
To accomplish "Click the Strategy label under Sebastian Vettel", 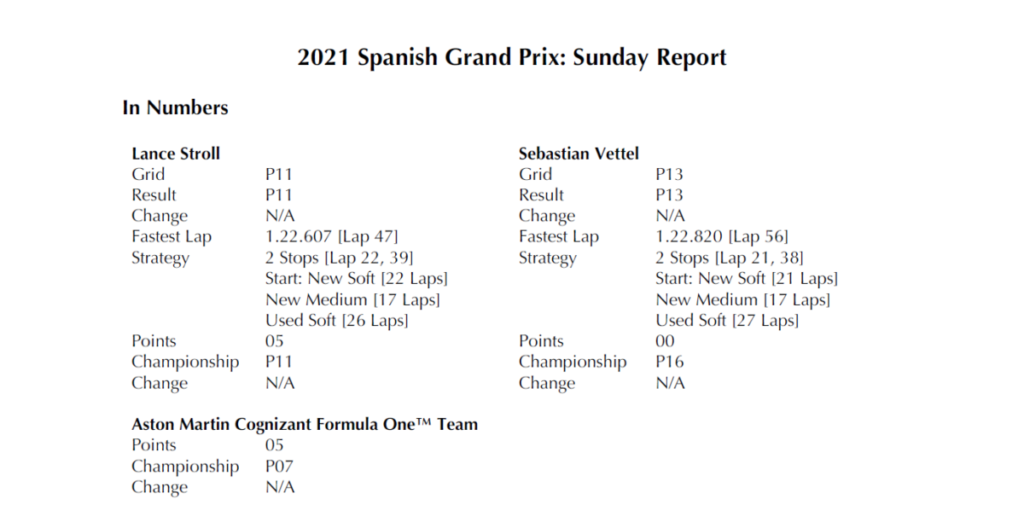I will click(547, 258).
